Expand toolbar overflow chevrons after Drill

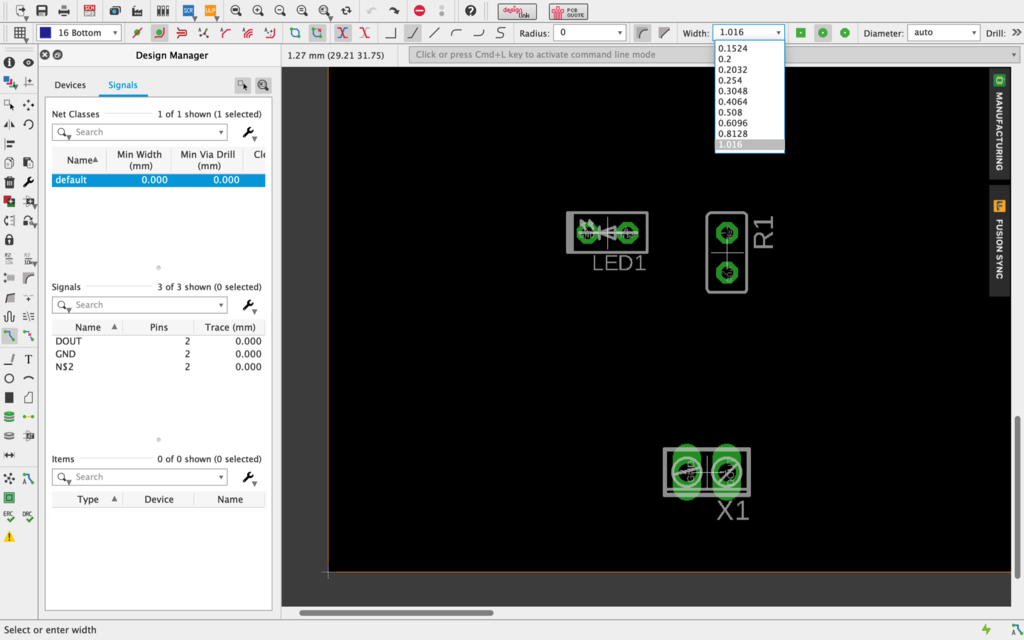(1016, 33)
